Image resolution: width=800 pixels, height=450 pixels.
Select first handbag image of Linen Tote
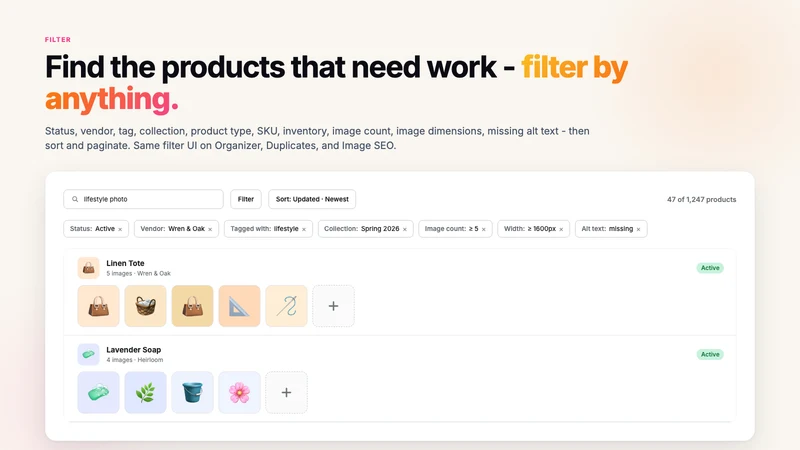(x=98, y=306)
